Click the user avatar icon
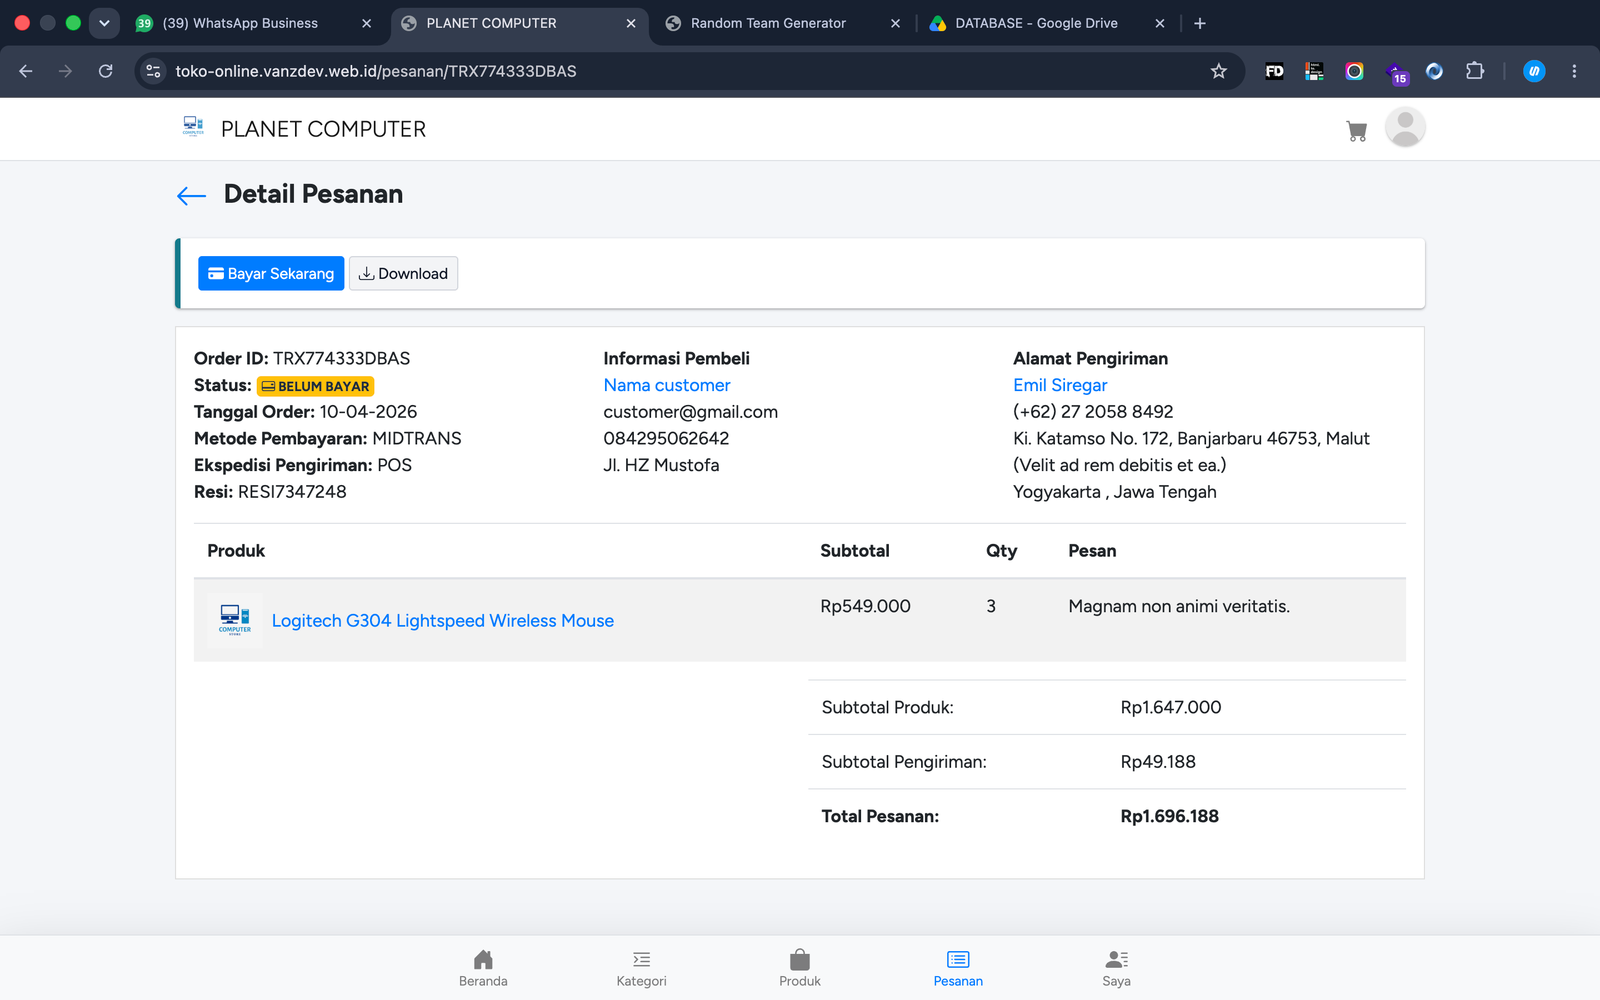 click(1405, 128)
